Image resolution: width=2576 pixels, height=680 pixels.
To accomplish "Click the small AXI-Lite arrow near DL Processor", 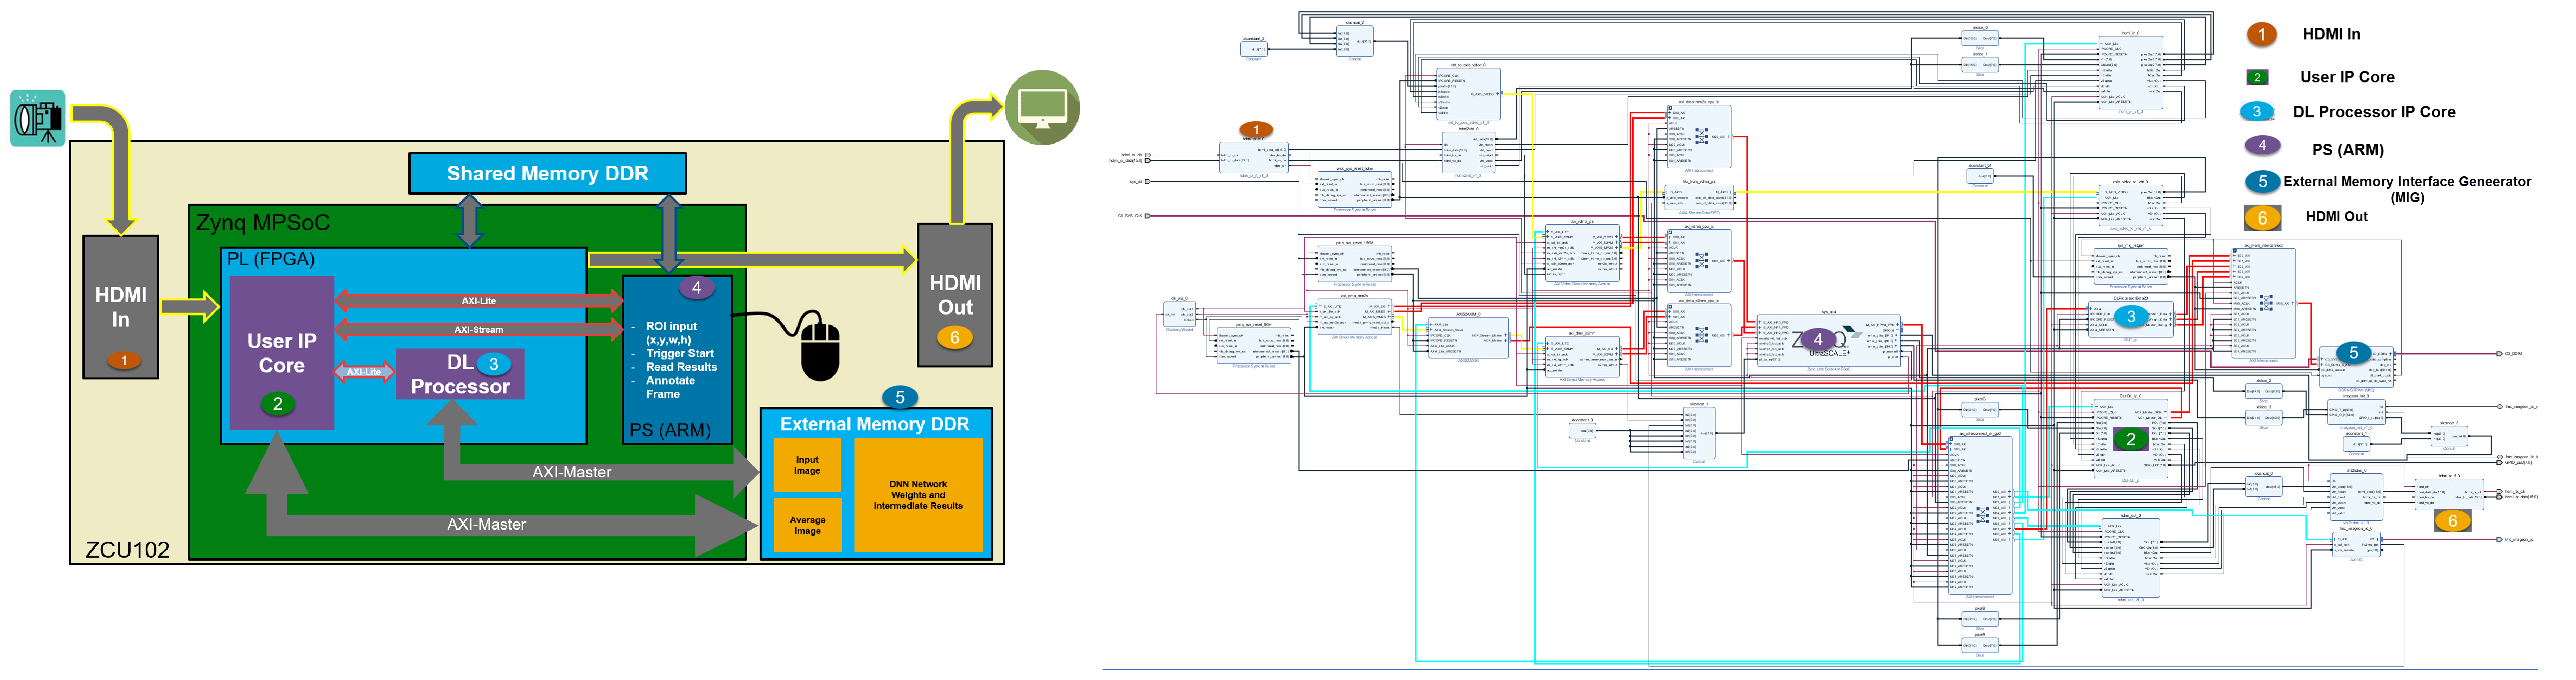I will click(364, 372).
